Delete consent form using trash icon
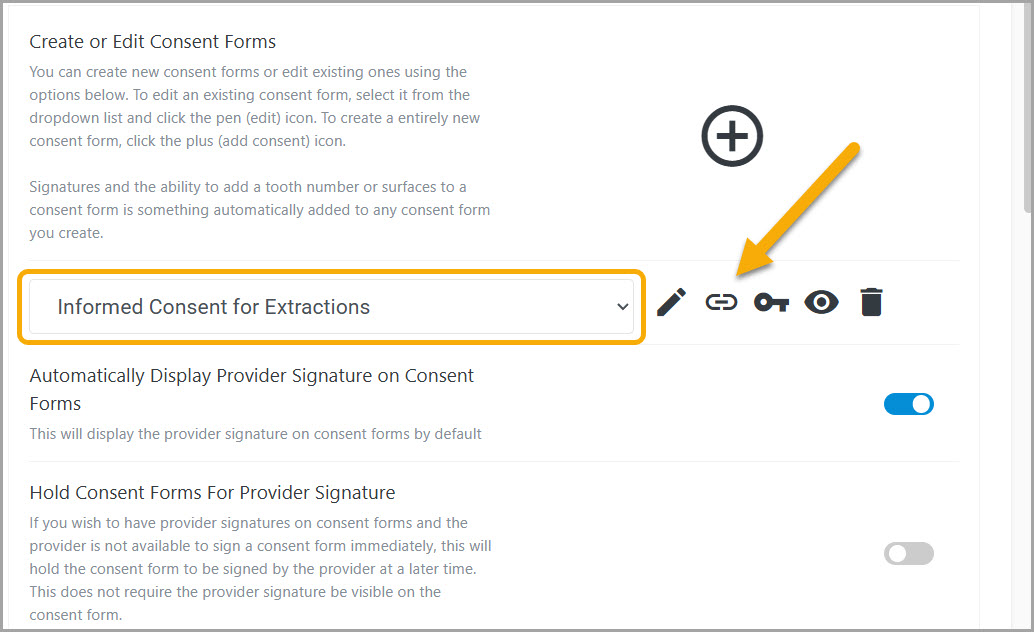 (871, 302)
